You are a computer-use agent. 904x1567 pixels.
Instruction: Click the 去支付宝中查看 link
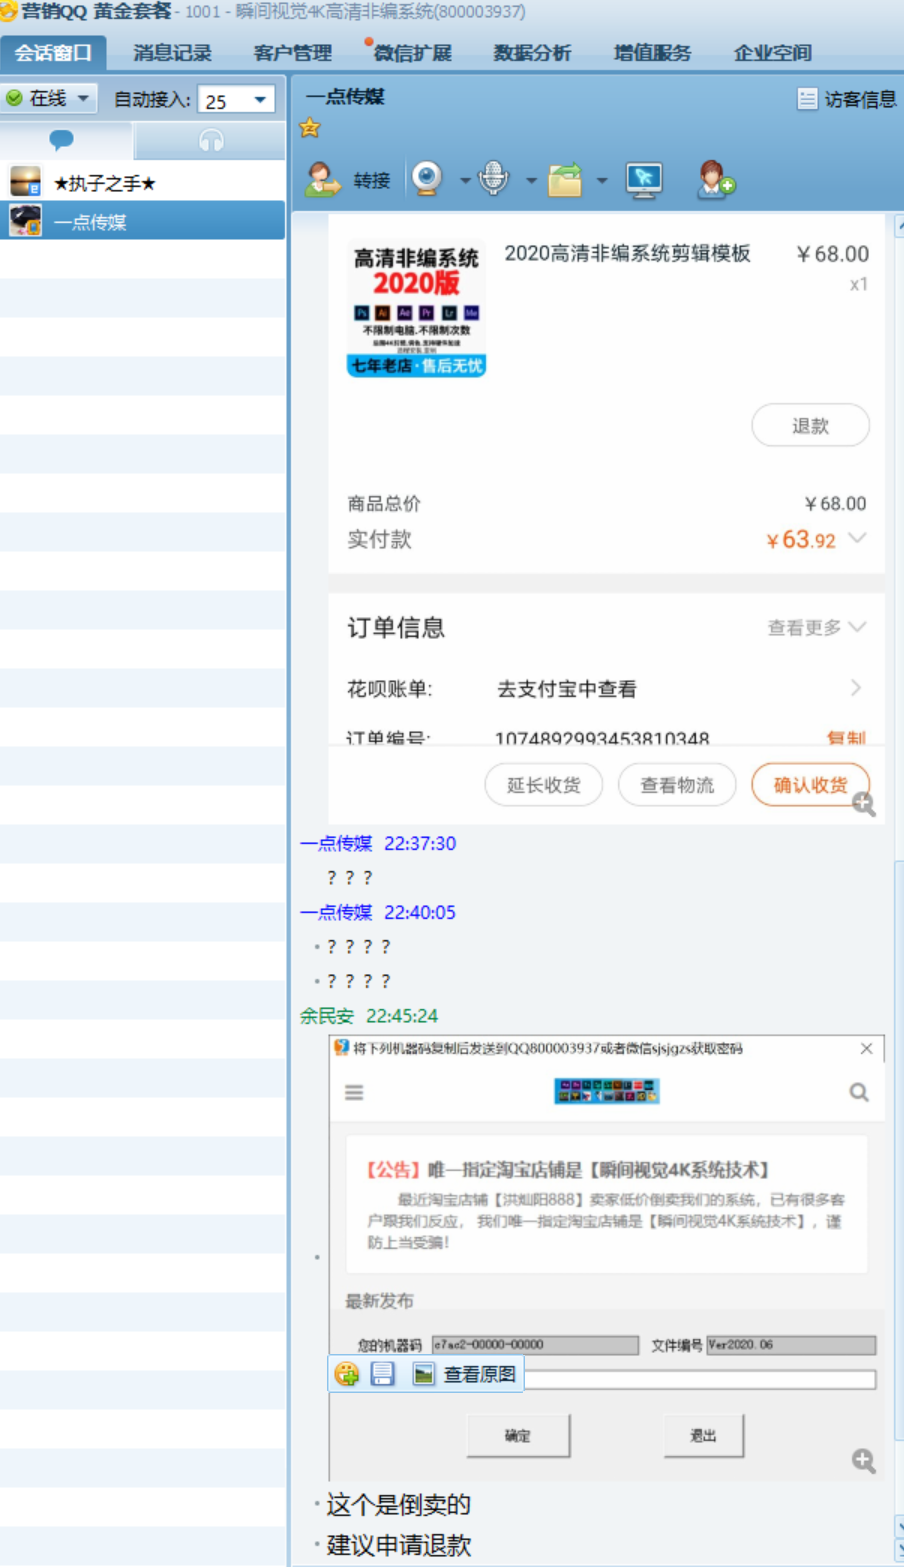(567, 689)
